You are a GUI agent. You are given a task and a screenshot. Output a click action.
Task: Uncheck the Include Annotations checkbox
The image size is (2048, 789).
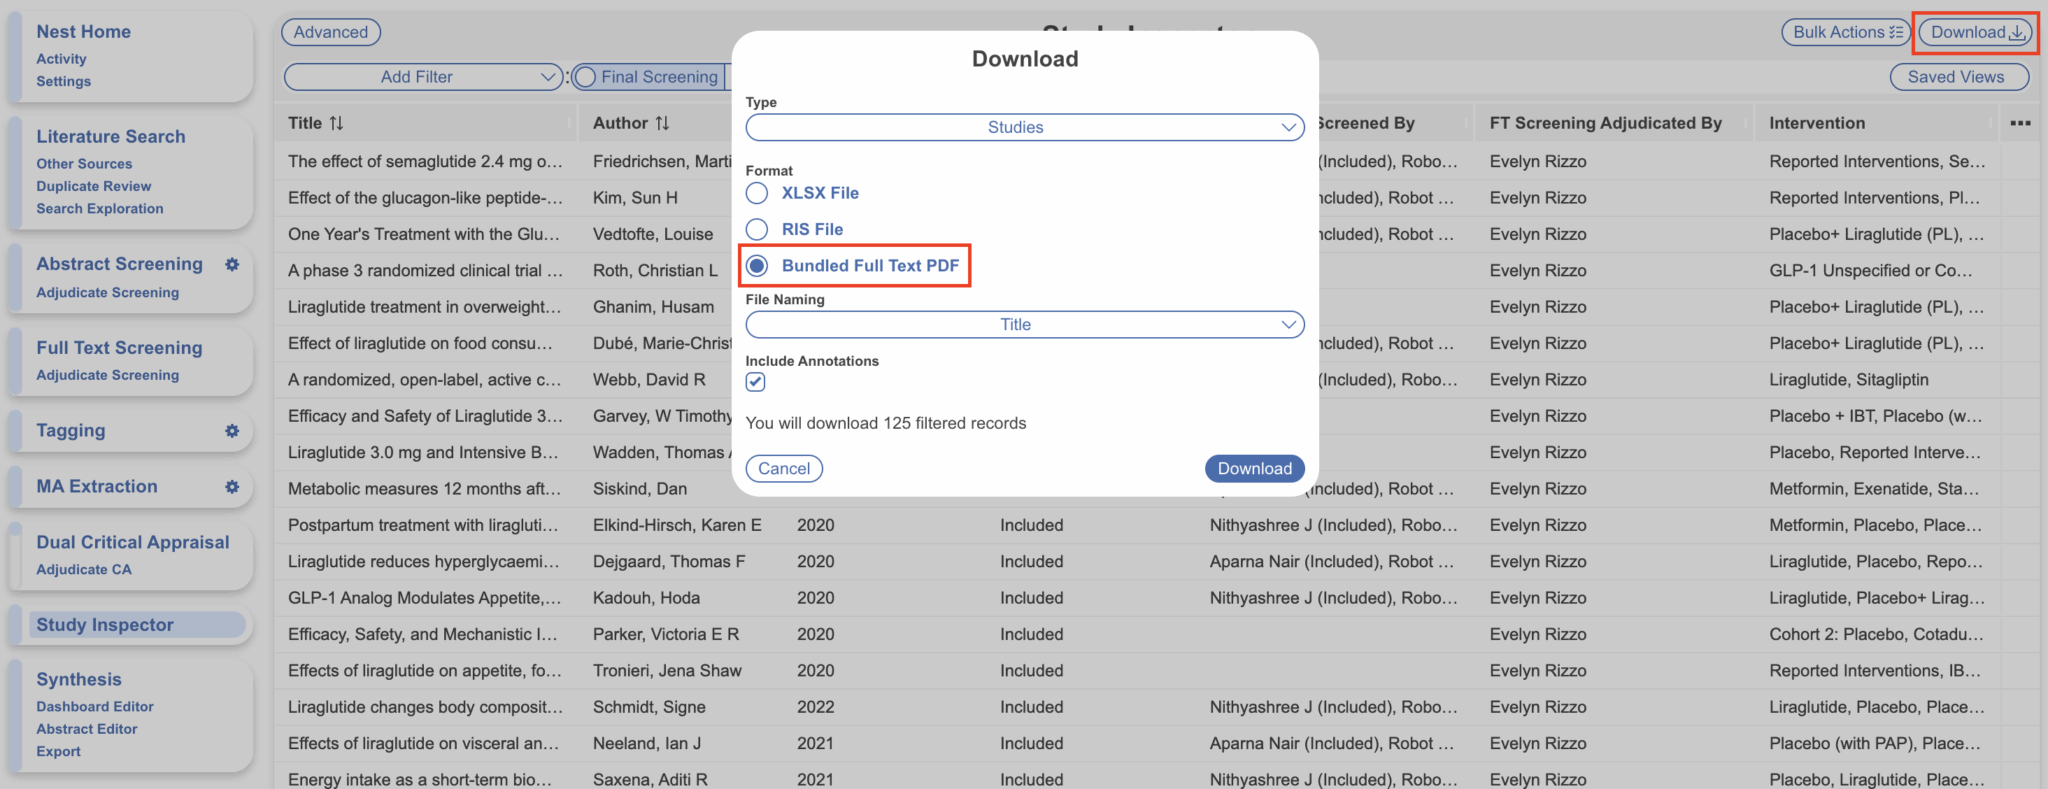pyautogui.click(x=755, y=382)
